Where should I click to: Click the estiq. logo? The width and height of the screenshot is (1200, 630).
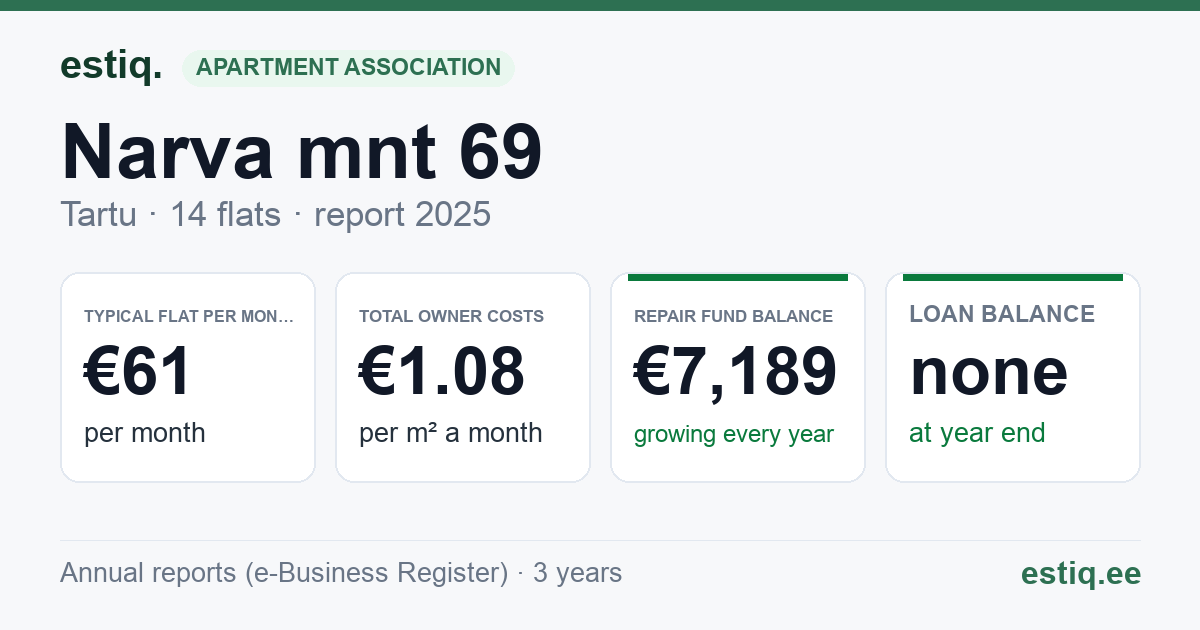111,67
